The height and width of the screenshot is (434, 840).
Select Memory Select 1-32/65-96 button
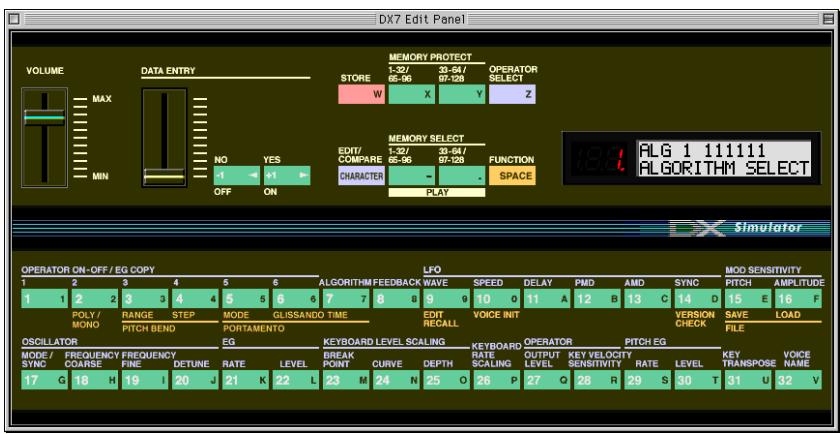[411, 176]
